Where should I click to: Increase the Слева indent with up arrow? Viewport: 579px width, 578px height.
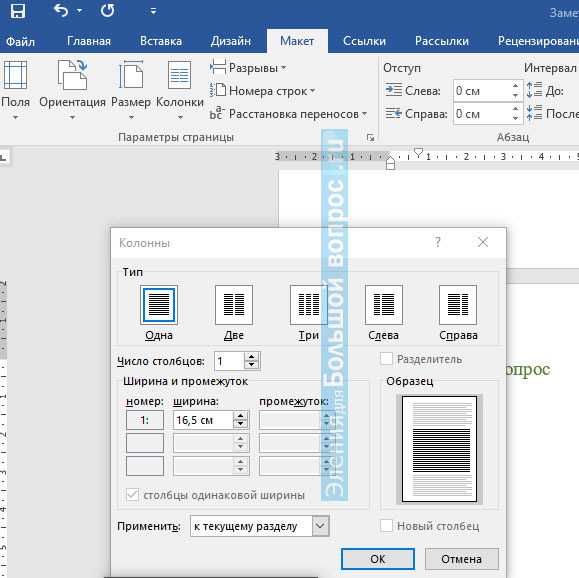click(x=515, y=86)
